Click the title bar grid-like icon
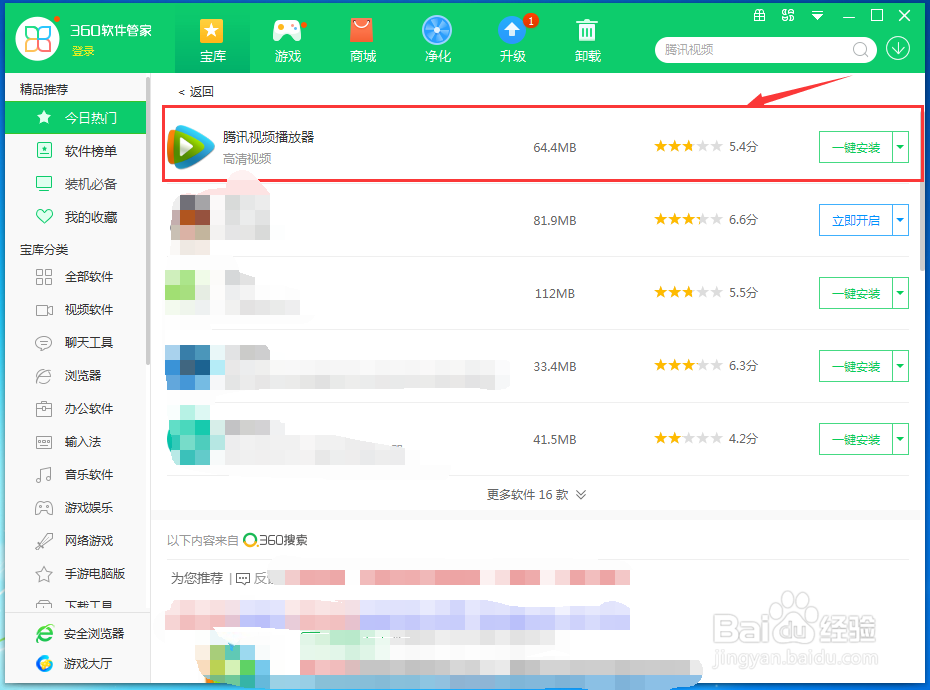The width and height of the screenshot is (930, 690). coord(788,15)
